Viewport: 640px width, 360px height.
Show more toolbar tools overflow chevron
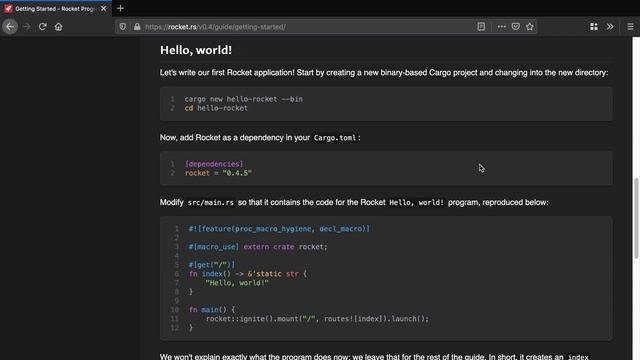pos(610,27)
